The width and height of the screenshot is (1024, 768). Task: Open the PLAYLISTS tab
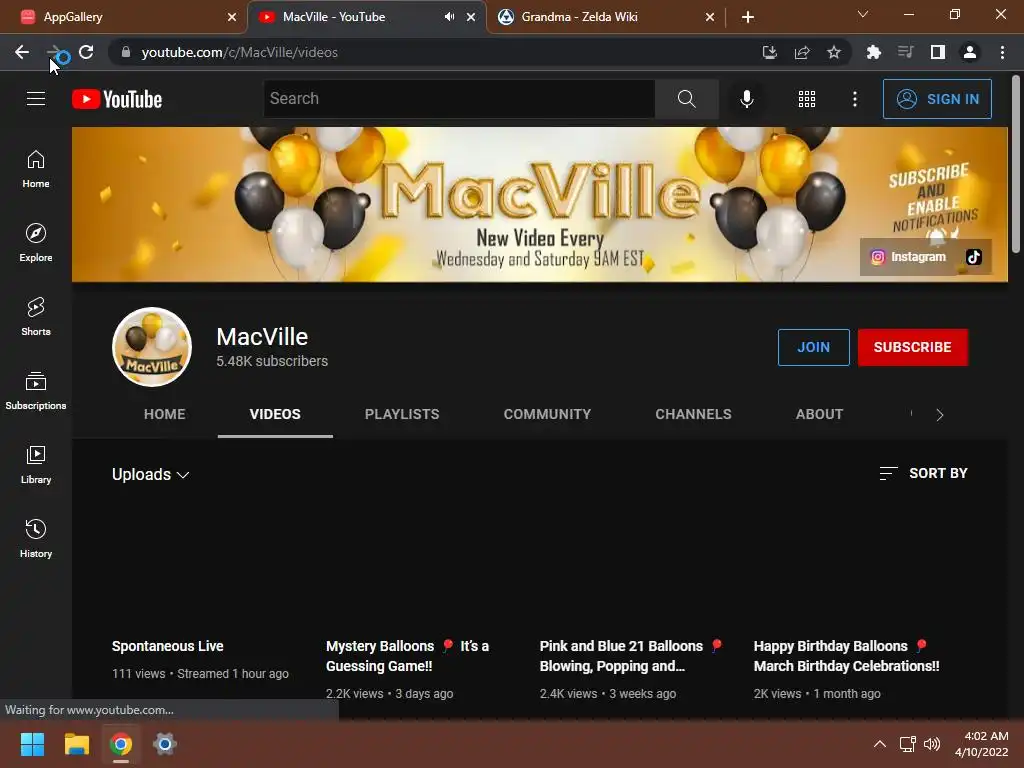(402, 414)
